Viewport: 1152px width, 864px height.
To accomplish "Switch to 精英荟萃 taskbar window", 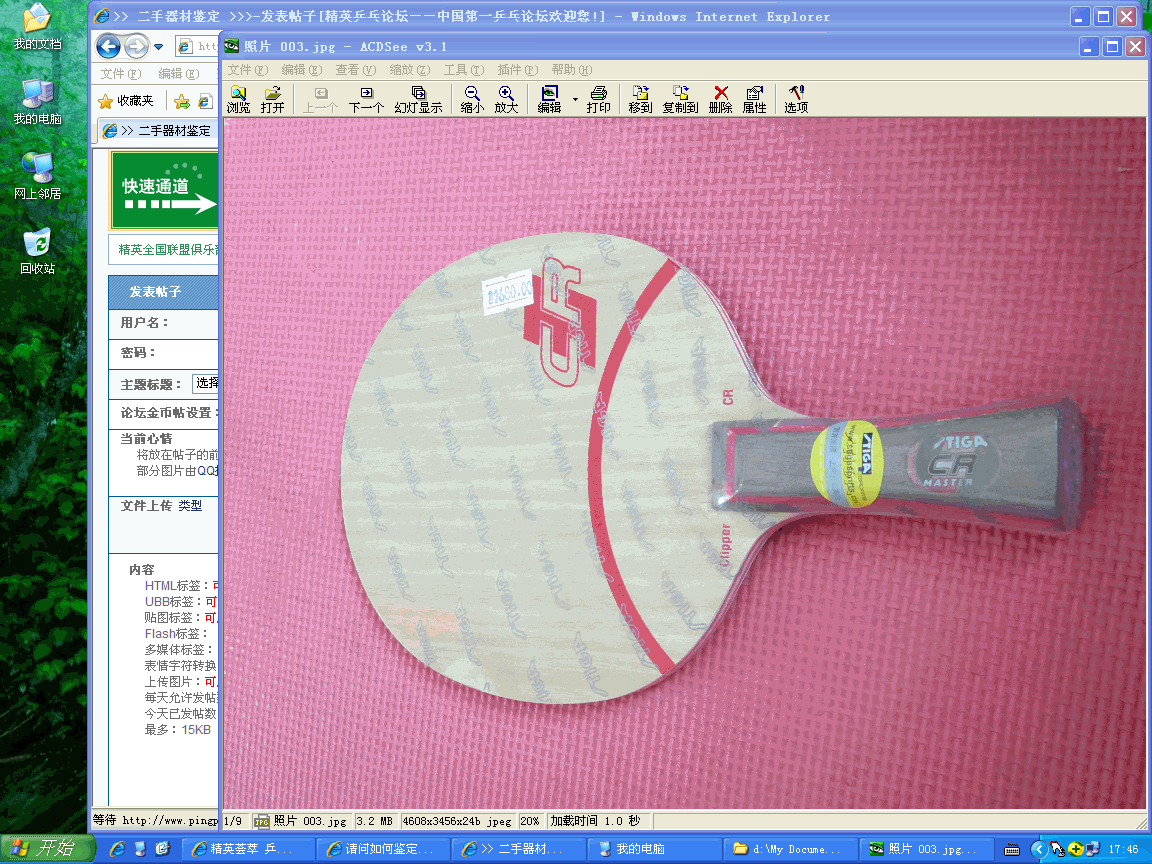I will point(249,849).
